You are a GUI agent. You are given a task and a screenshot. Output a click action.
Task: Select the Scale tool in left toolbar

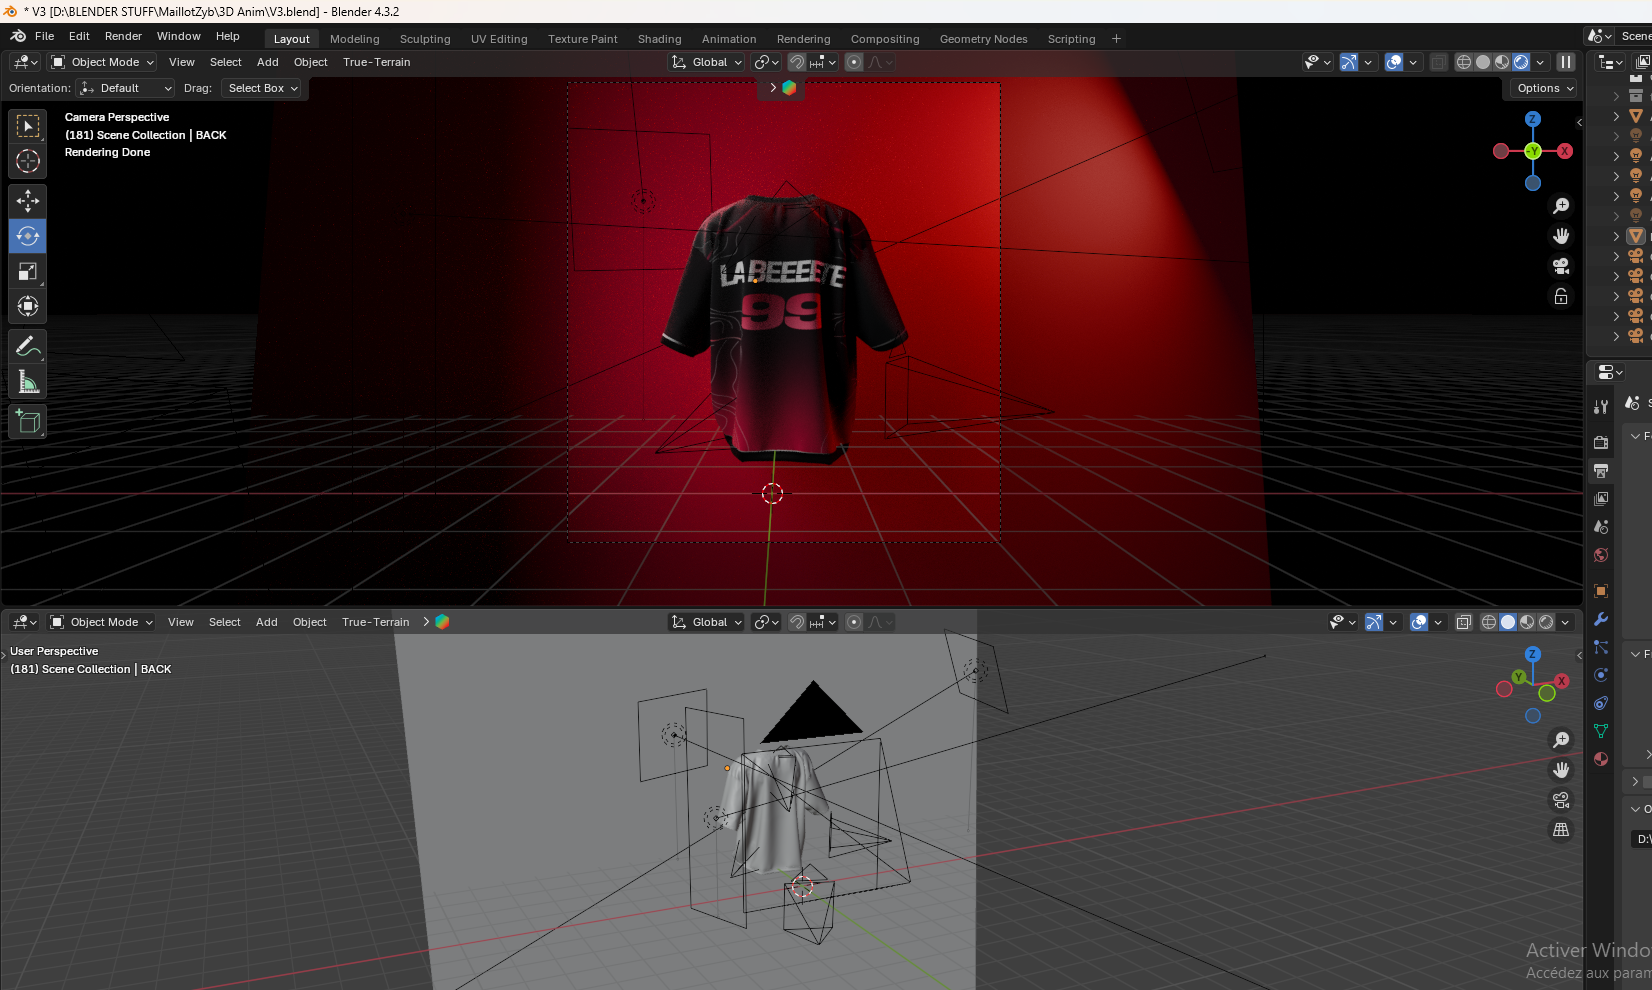pyautogui.click(x=28, y=272)
